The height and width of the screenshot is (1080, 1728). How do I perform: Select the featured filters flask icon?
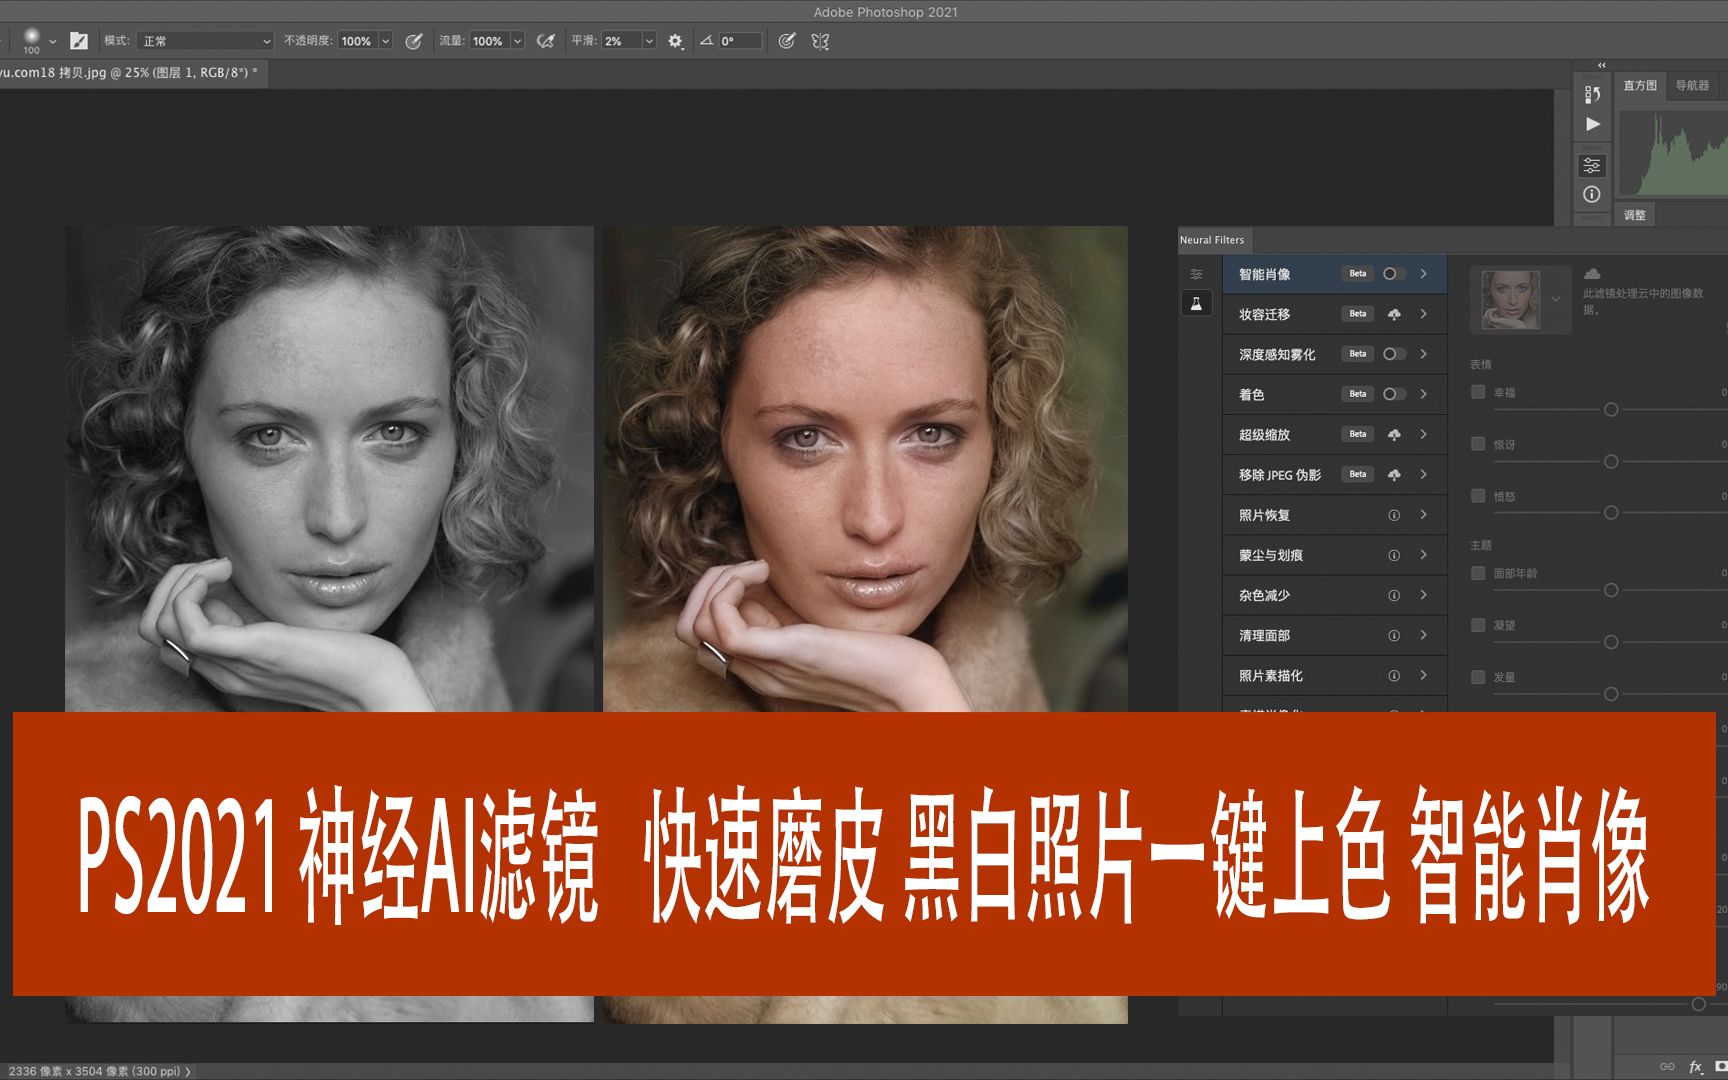coord(1196,303)
